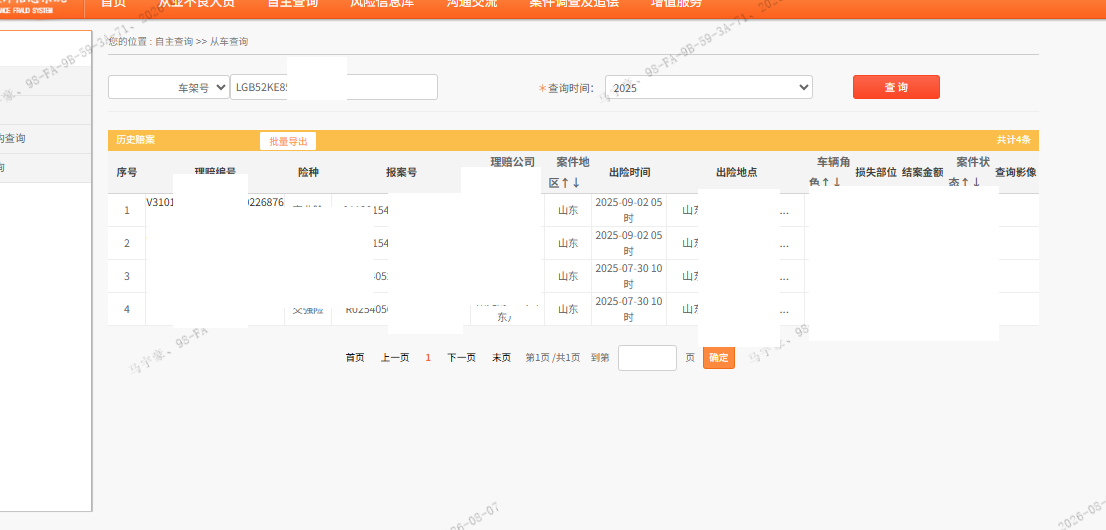1106x530 pixels.
Task: Focus the VIN input field containing LGB52KE8
Action: [x=334, y=88]
